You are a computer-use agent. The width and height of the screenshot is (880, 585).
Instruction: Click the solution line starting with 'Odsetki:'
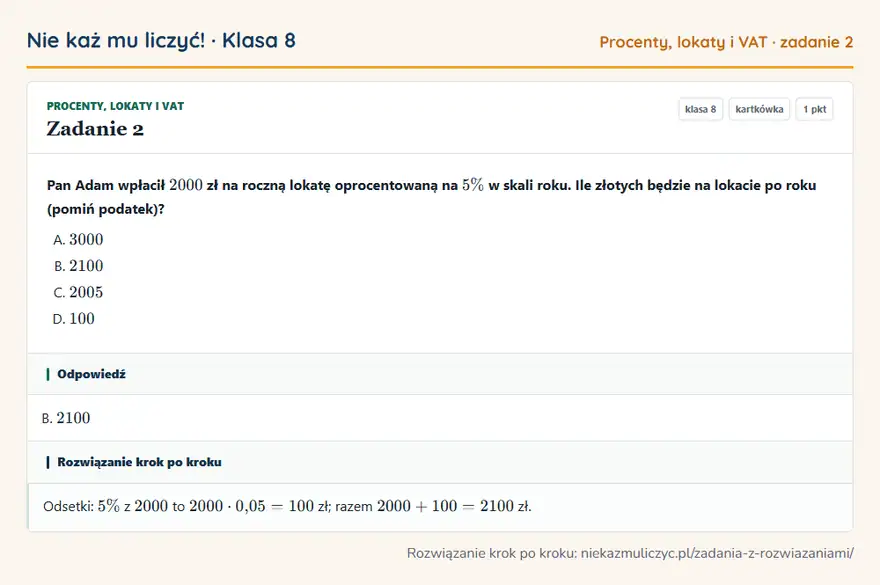pyautogui.click(x=287, y=506)
